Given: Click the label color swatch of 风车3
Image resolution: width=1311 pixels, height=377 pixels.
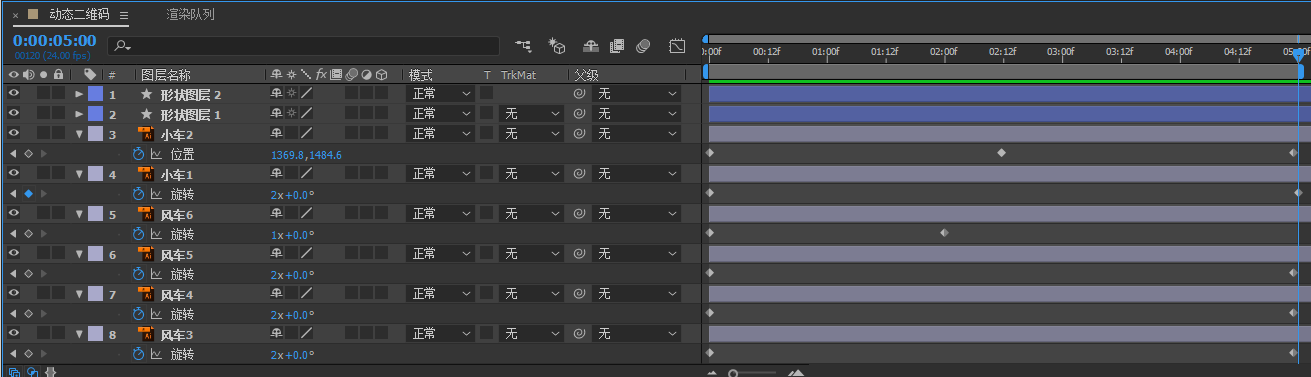Looking at the screenshot, I should coord(96,334).
